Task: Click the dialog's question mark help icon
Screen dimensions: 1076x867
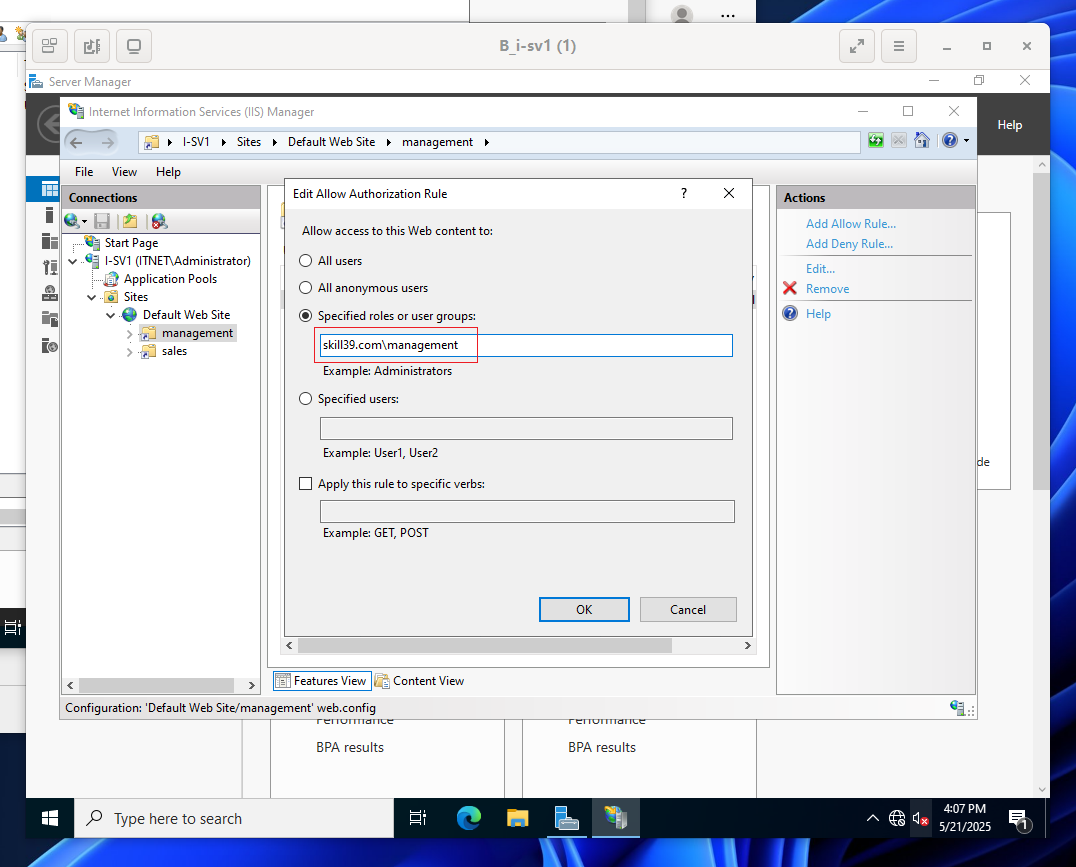Action: [x=683, y=194]
